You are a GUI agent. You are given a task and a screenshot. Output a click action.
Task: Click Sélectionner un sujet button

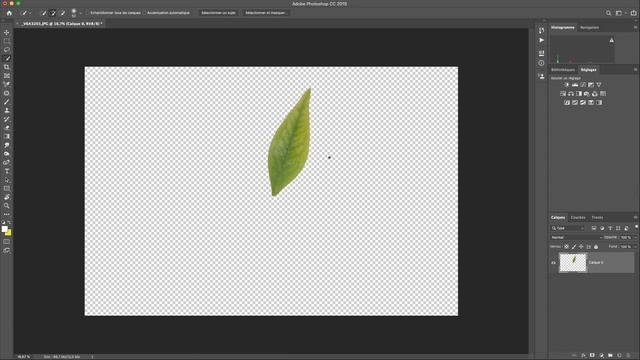click(x=218, y=13)
